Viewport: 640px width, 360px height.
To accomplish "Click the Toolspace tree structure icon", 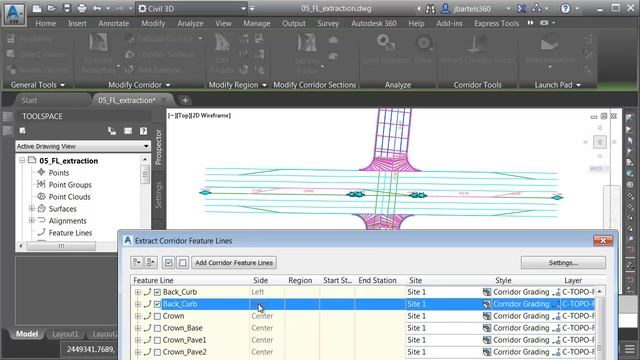I will pos(111,131).
